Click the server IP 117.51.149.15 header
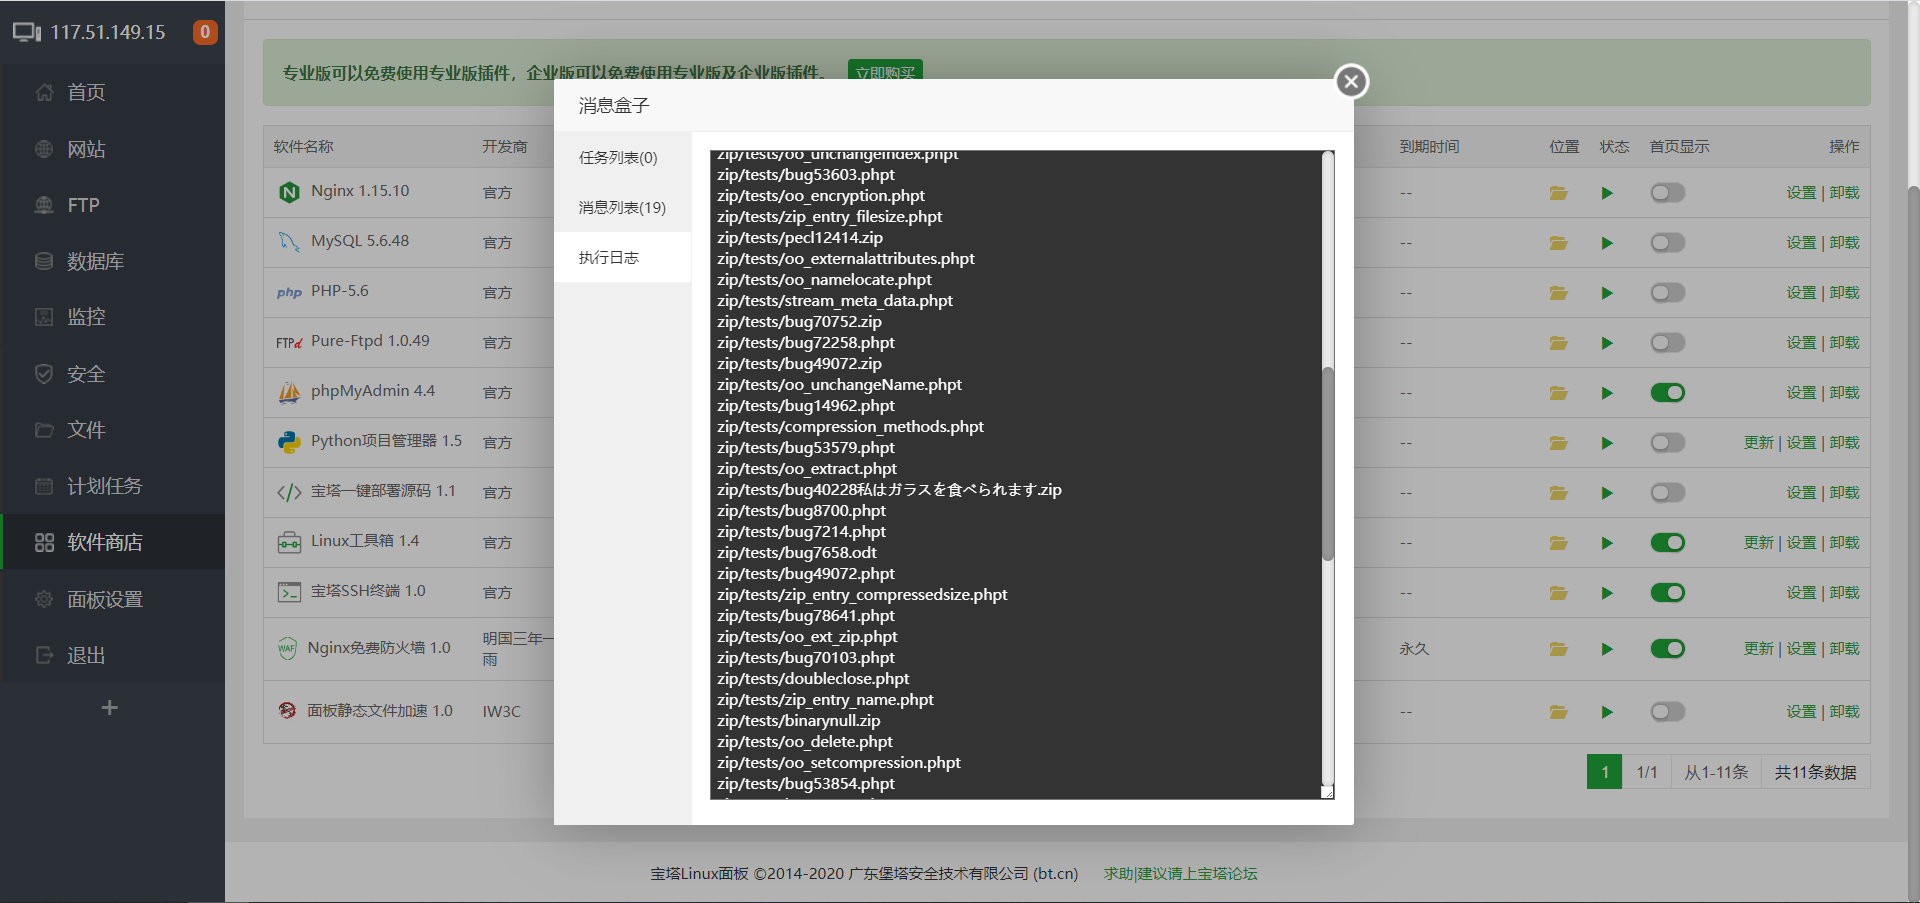Screen dimensions: 1920x903 click(108, 32)
